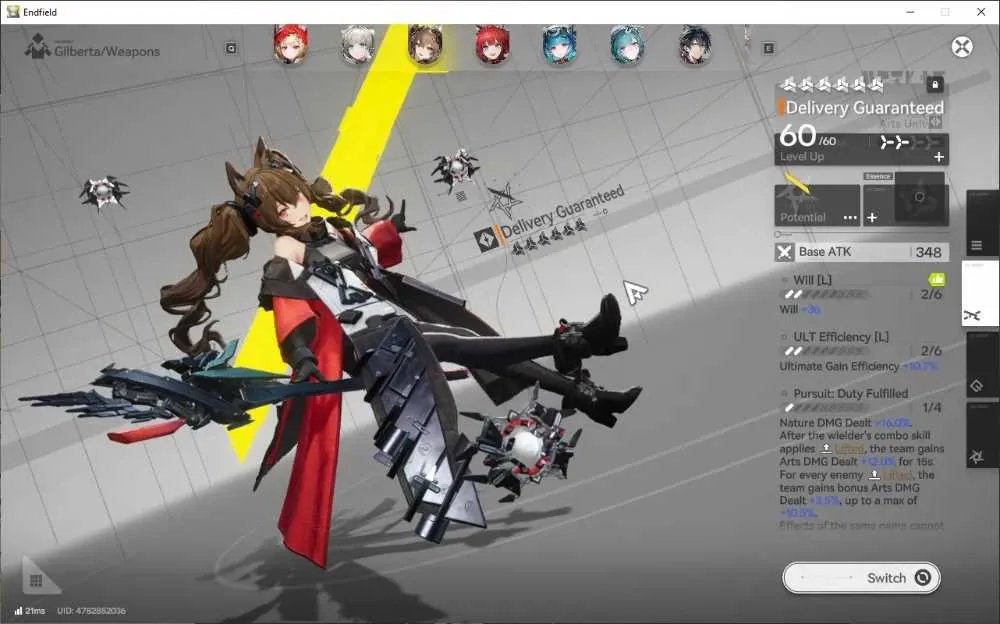The width and height of the screenshot is (1000, 624).
Task: Close the weapons screen with X icon
Action: click(962, 47)
